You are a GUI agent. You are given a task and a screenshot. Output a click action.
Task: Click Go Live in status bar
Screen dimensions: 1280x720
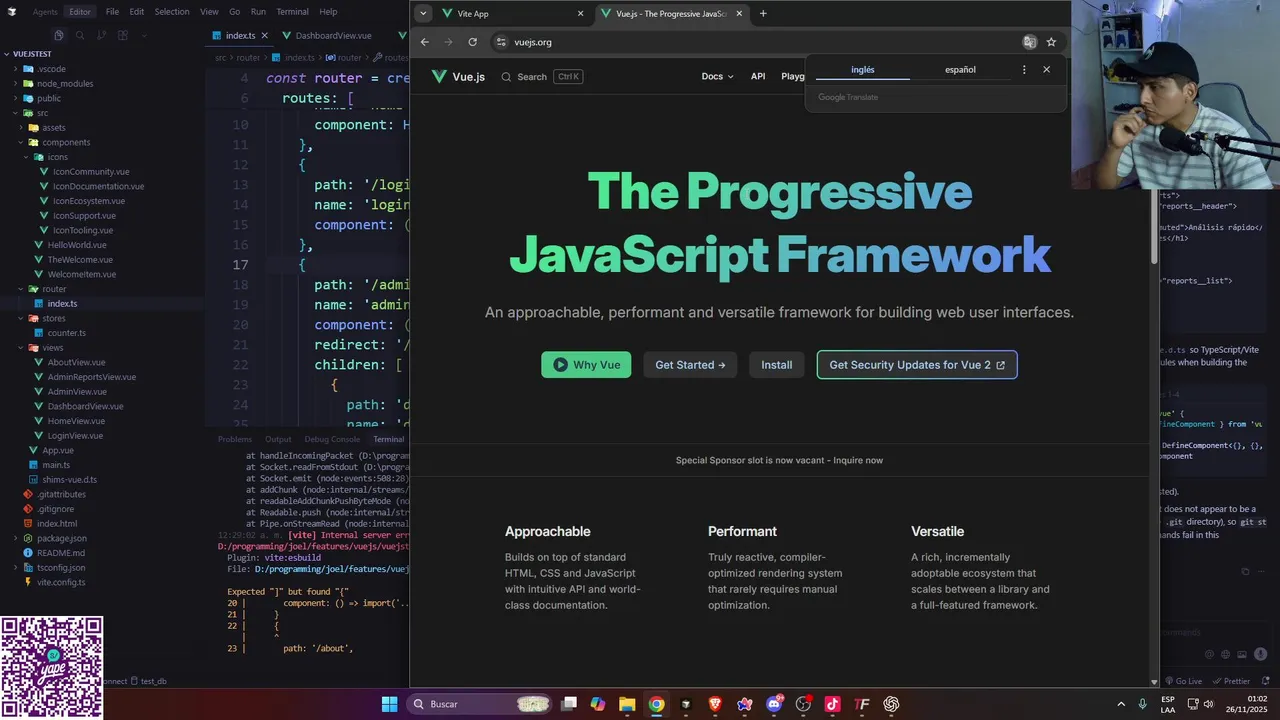click(x=1183, y=681)
